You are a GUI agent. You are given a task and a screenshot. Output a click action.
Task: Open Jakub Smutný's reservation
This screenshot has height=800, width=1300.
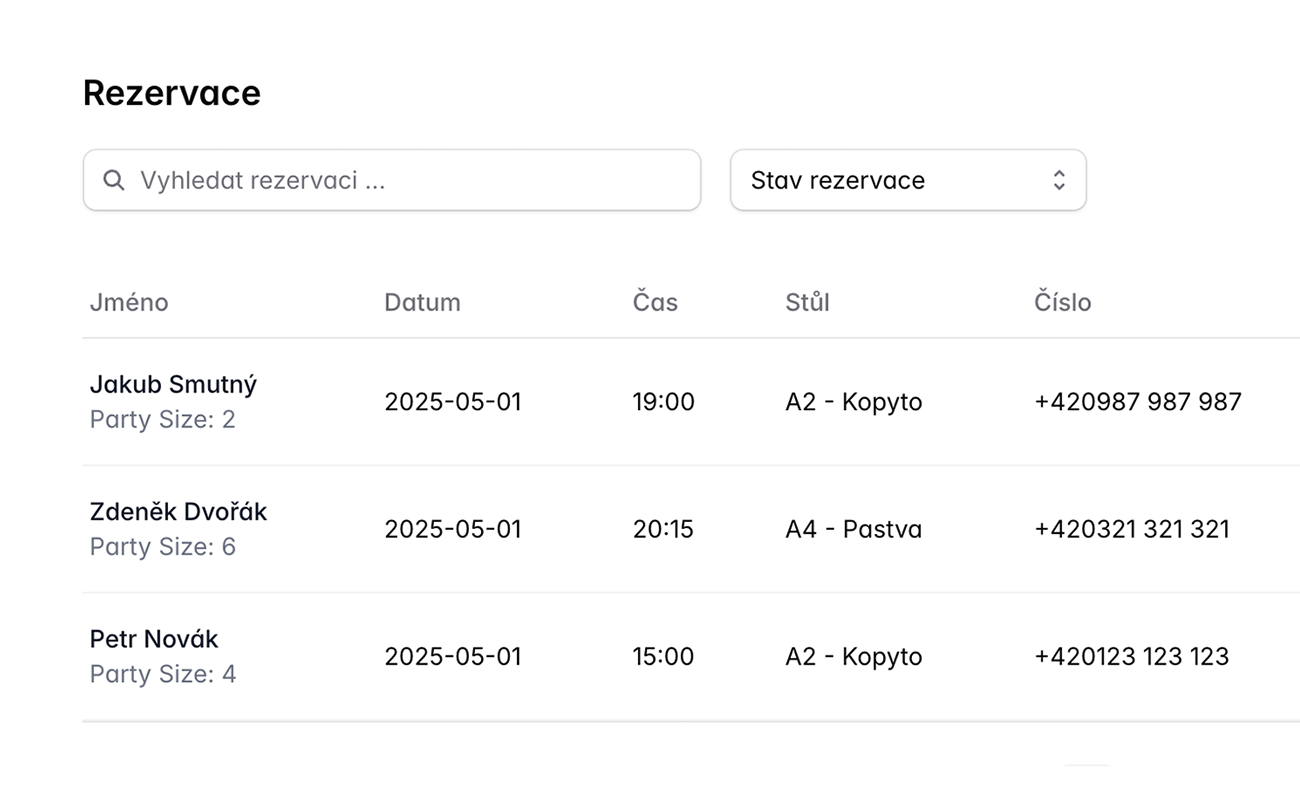[173, 385]
